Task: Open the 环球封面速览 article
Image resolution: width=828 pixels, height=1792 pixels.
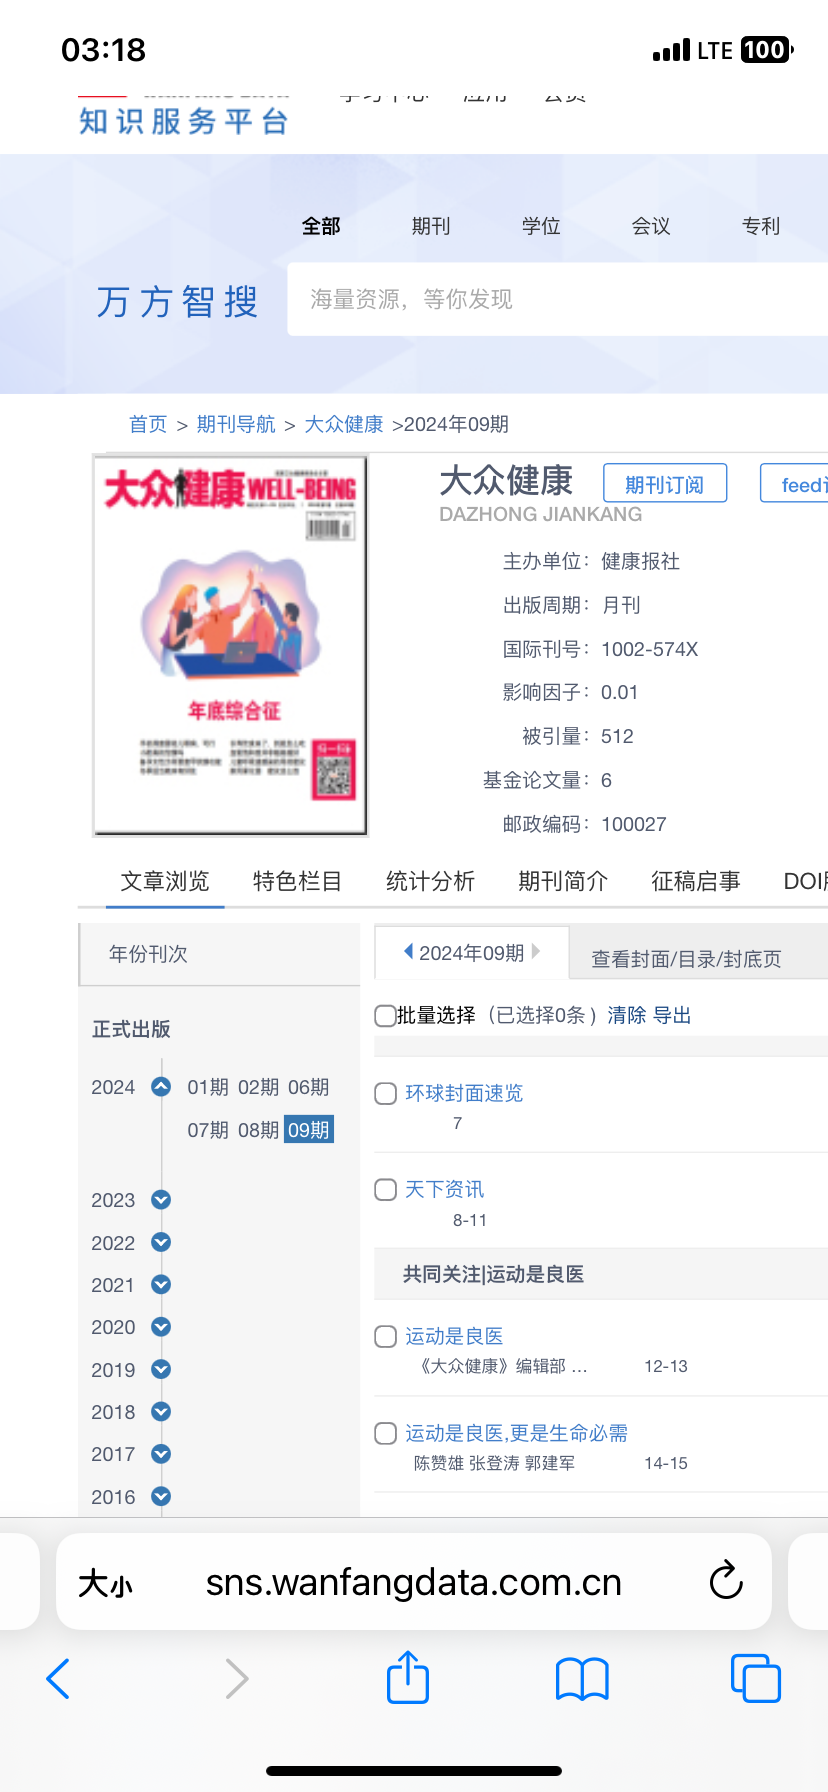Action: coord(464,1093)
